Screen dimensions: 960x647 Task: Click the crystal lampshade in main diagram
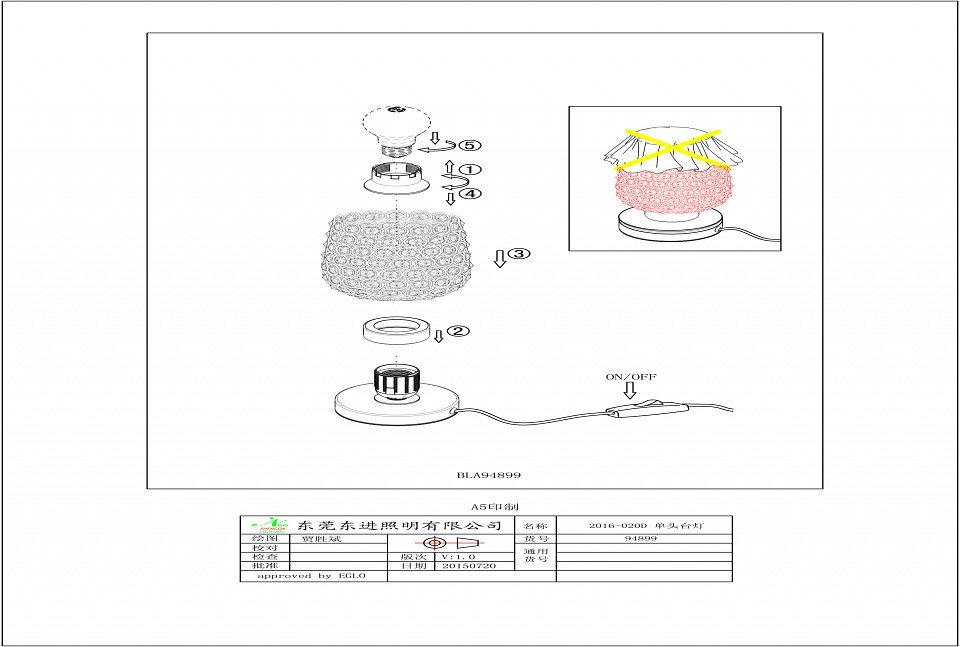pos(396,250)
